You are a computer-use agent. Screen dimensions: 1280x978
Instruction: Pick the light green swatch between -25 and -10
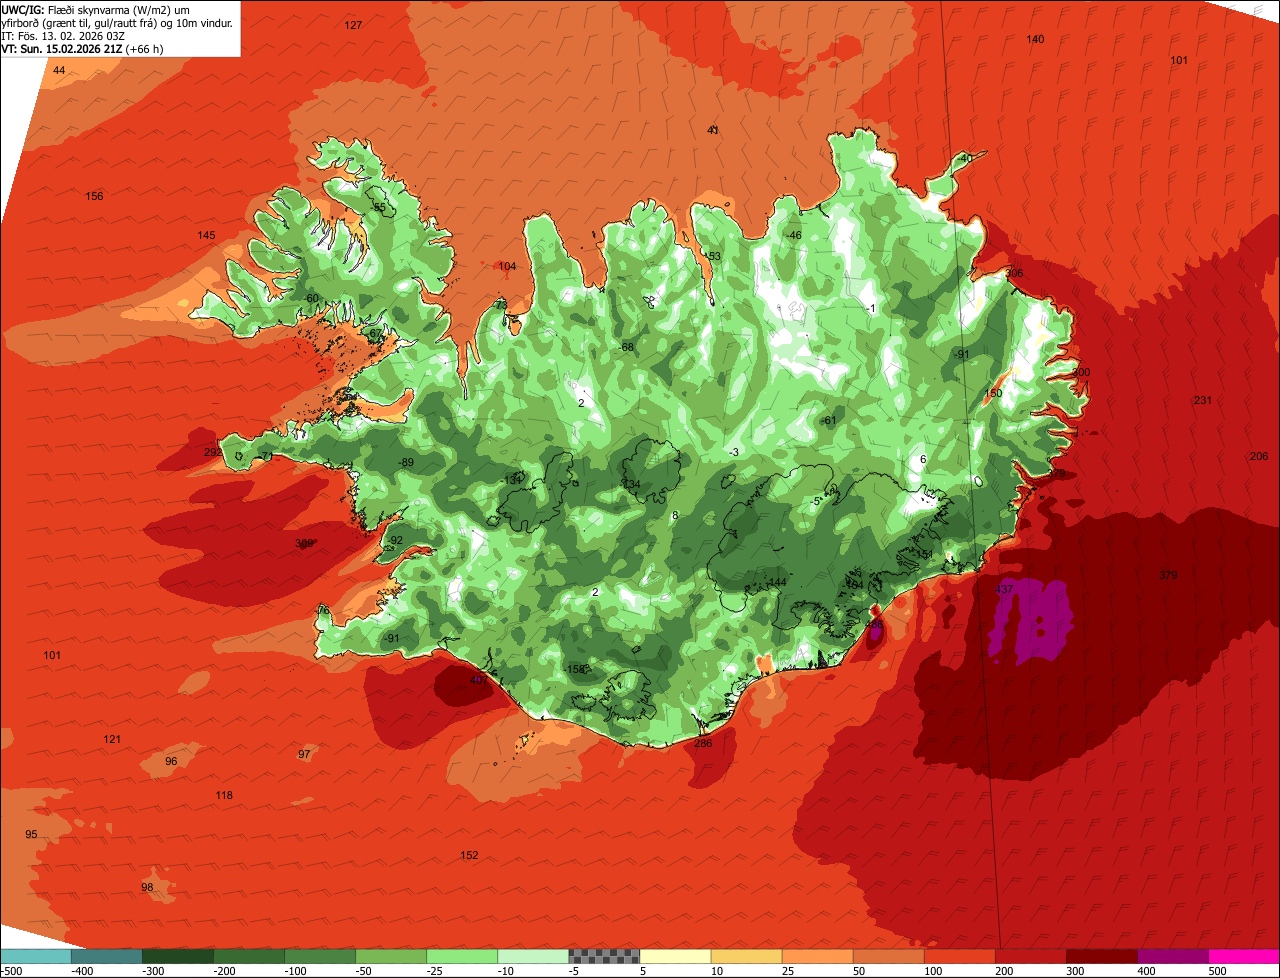tap(462, 956)
